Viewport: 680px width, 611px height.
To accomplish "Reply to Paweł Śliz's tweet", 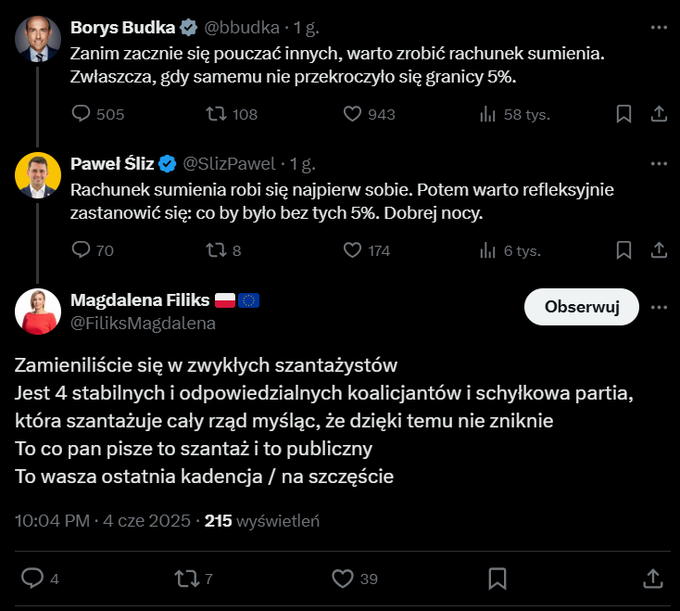I will [83, 250].
